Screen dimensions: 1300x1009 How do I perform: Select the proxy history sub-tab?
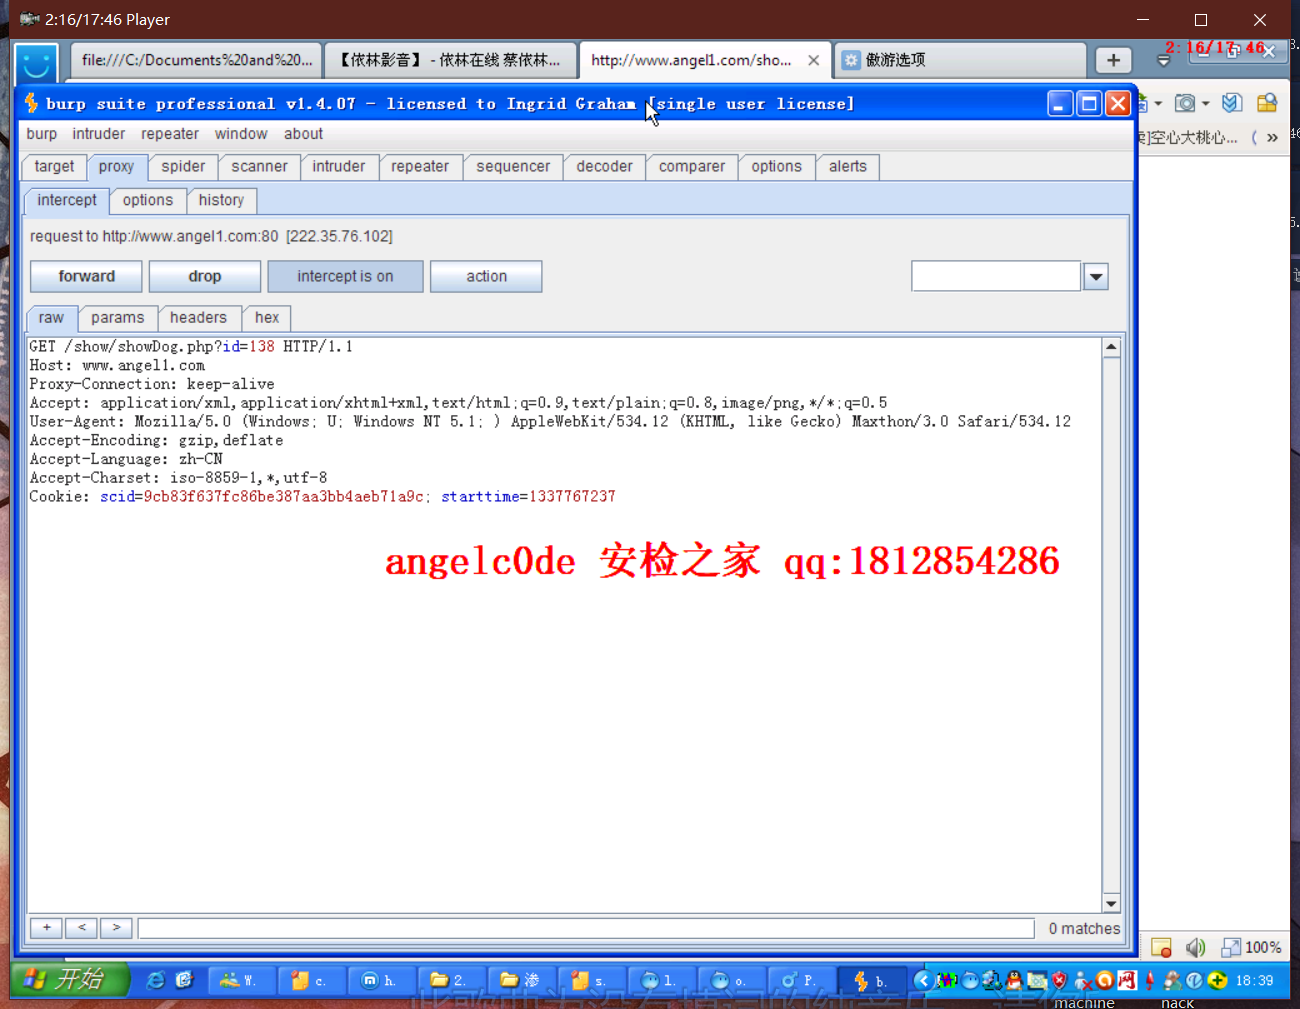pyautogui.click(x=221, y=200)
